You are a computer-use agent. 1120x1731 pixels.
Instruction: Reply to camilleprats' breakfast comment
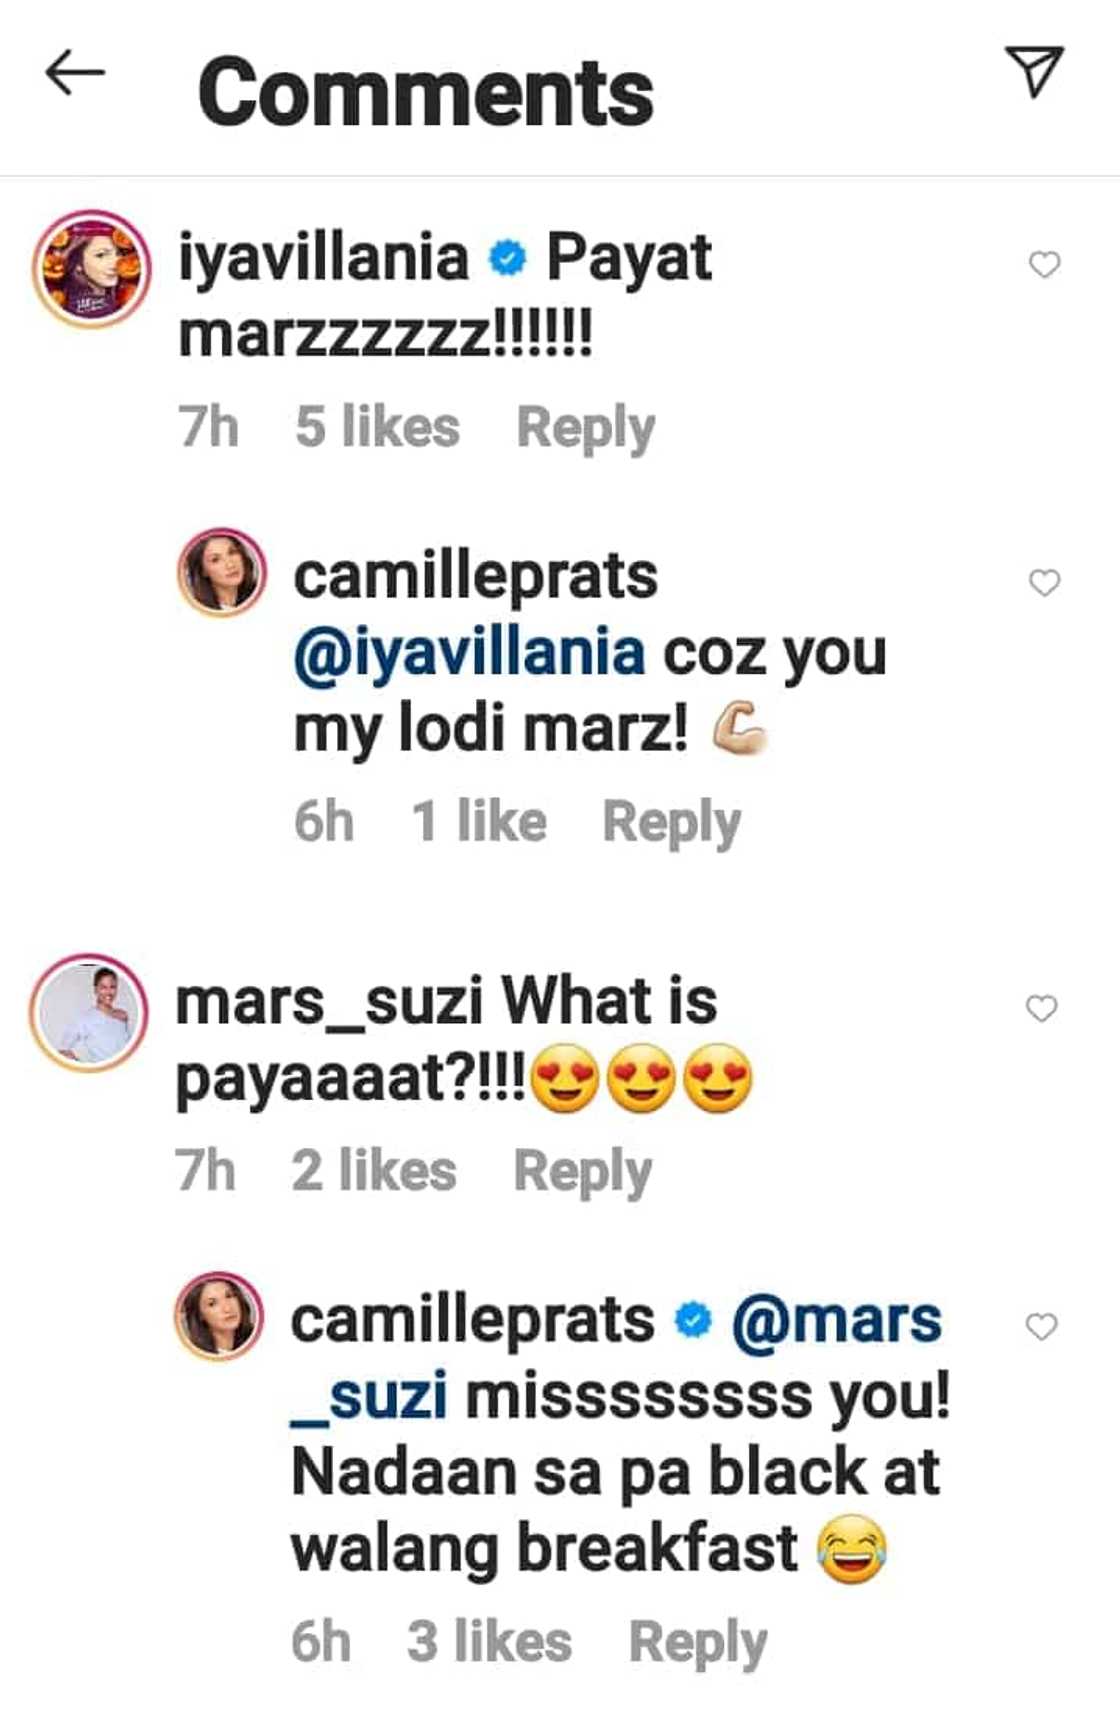[698, 1642]
